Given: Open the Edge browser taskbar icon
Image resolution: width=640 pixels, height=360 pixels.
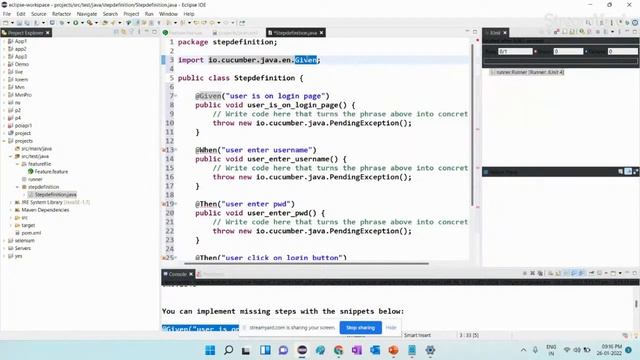Looking at the screenshot, I should (x=320, y=350).
